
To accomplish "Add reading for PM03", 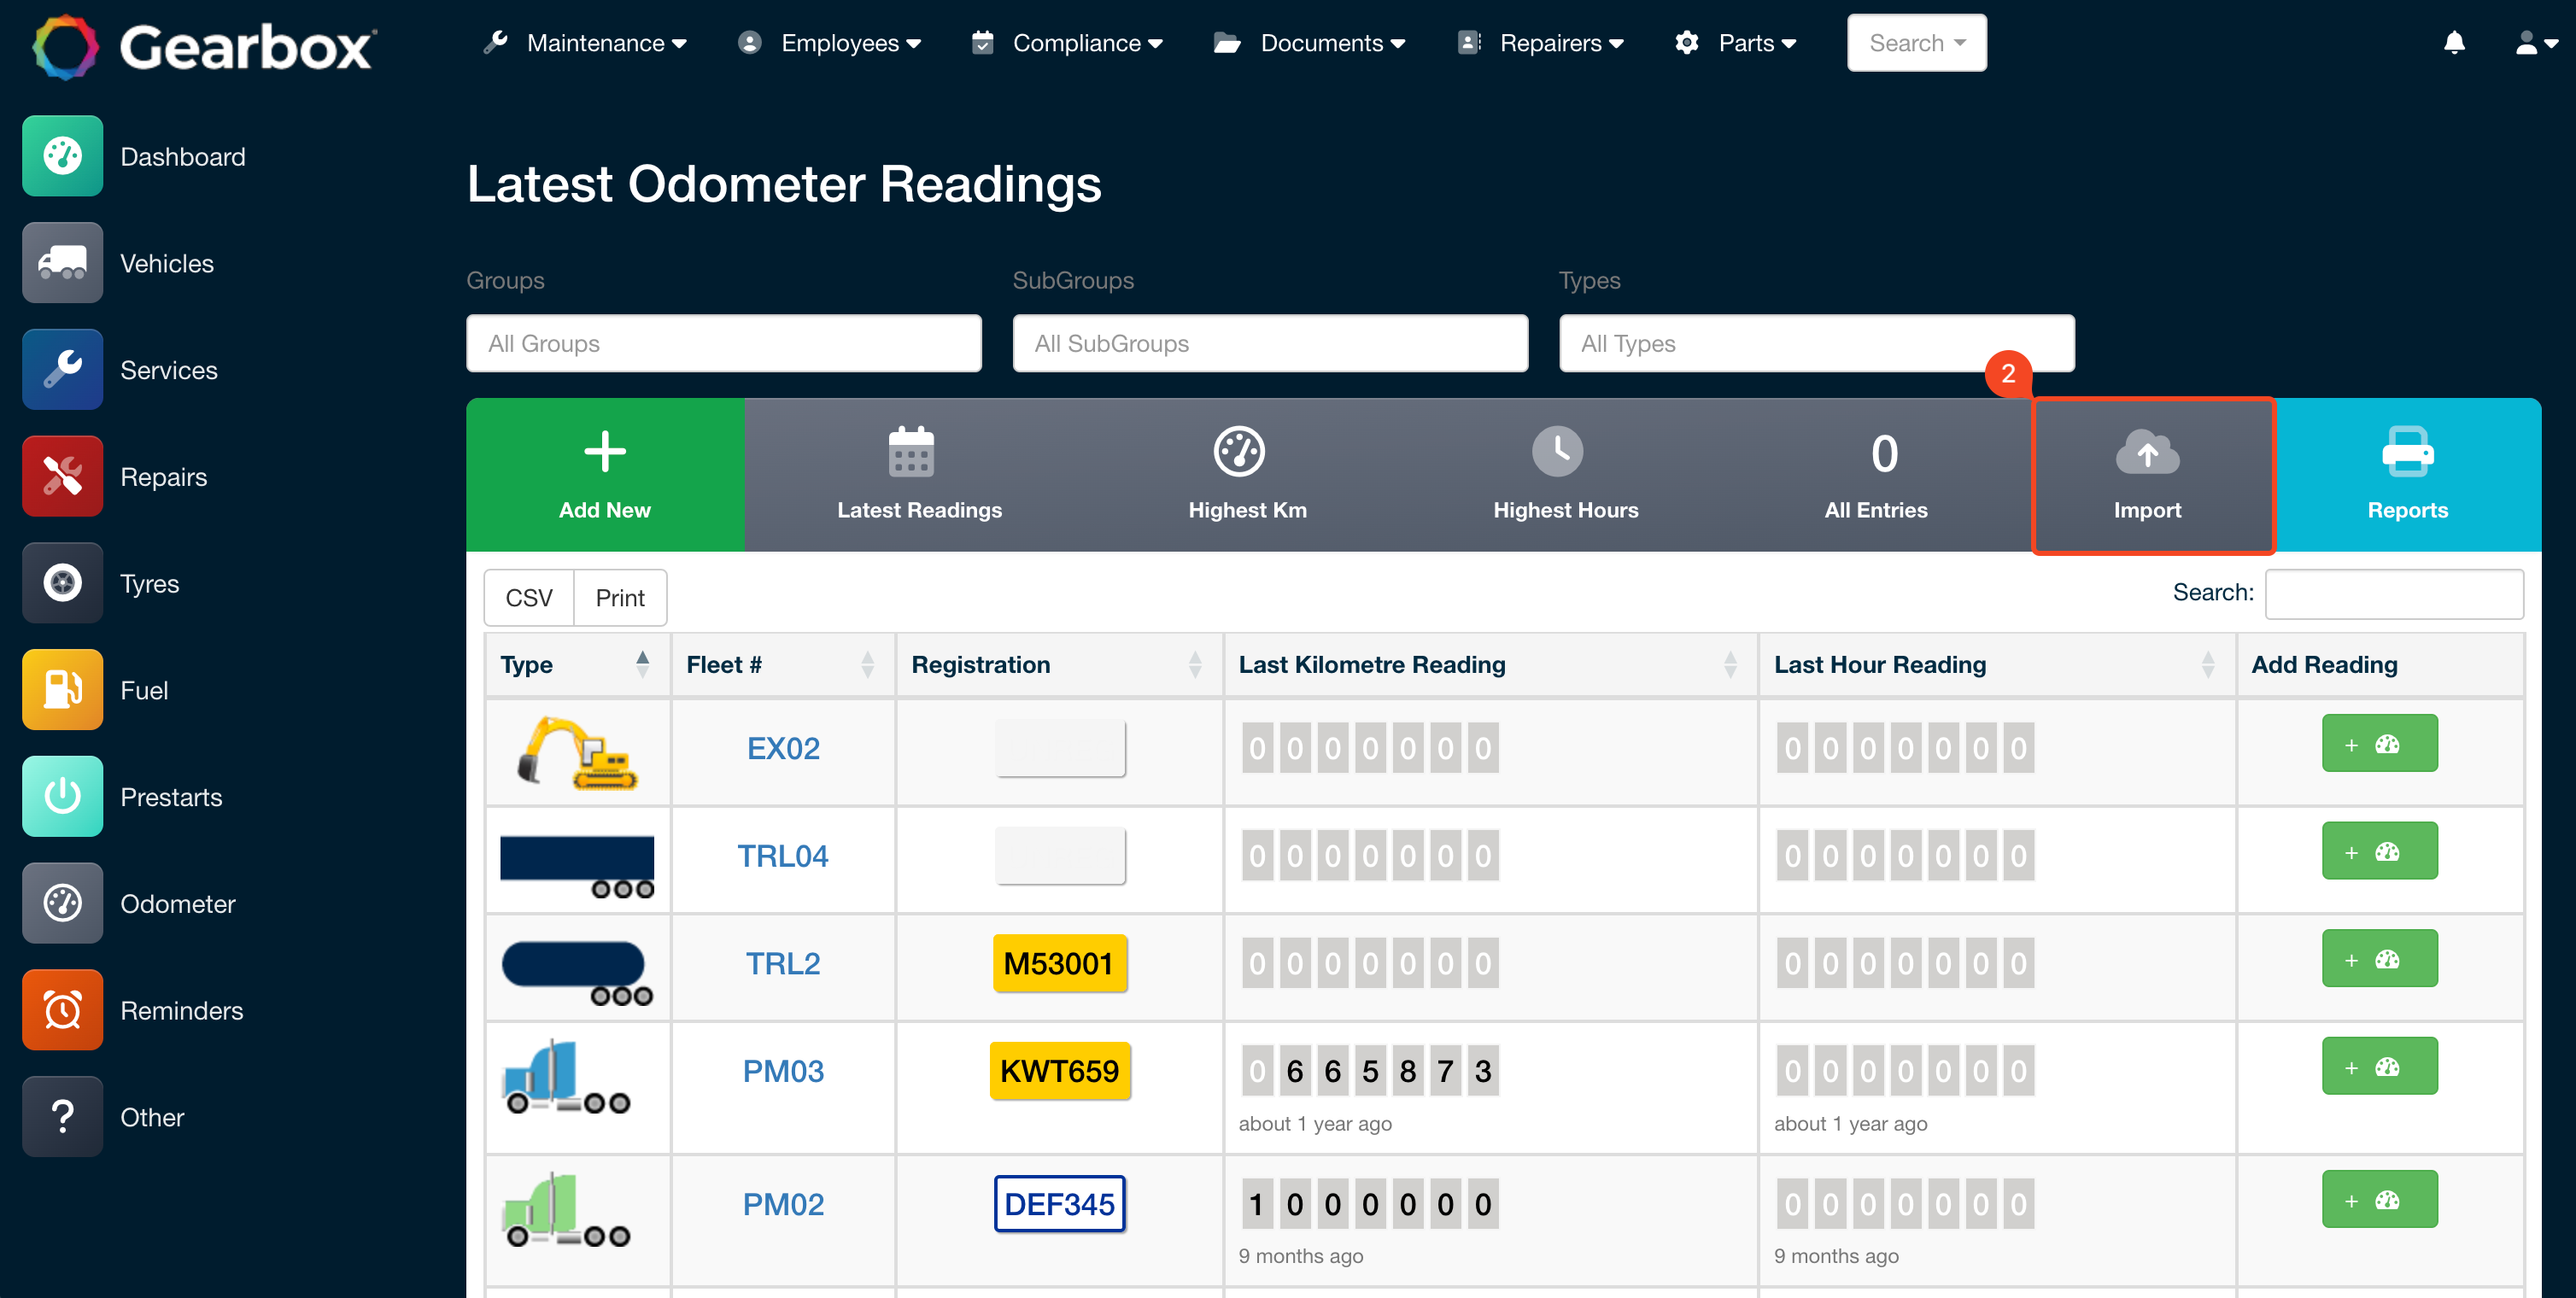I will [x=2379, y=1066].
